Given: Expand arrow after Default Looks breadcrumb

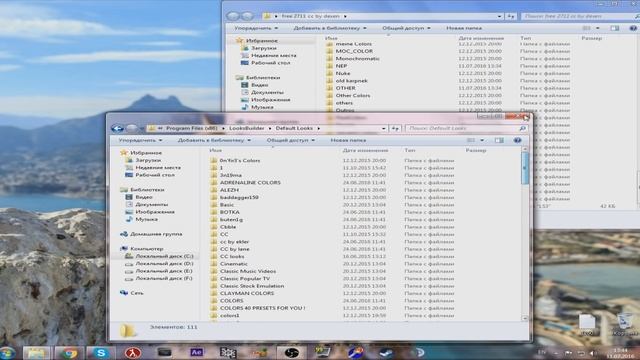Looking at the screenshot, I should click(318, 129).
